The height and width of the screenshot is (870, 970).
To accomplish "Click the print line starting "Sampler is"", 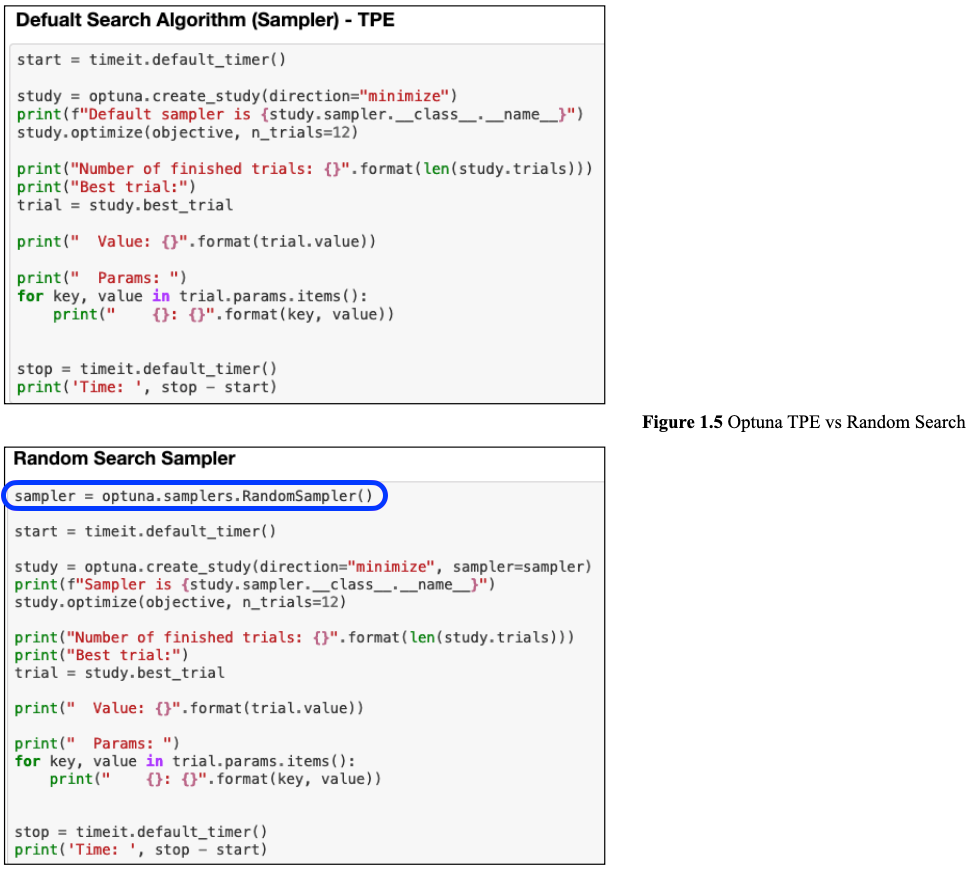I will tap(254, 584).
